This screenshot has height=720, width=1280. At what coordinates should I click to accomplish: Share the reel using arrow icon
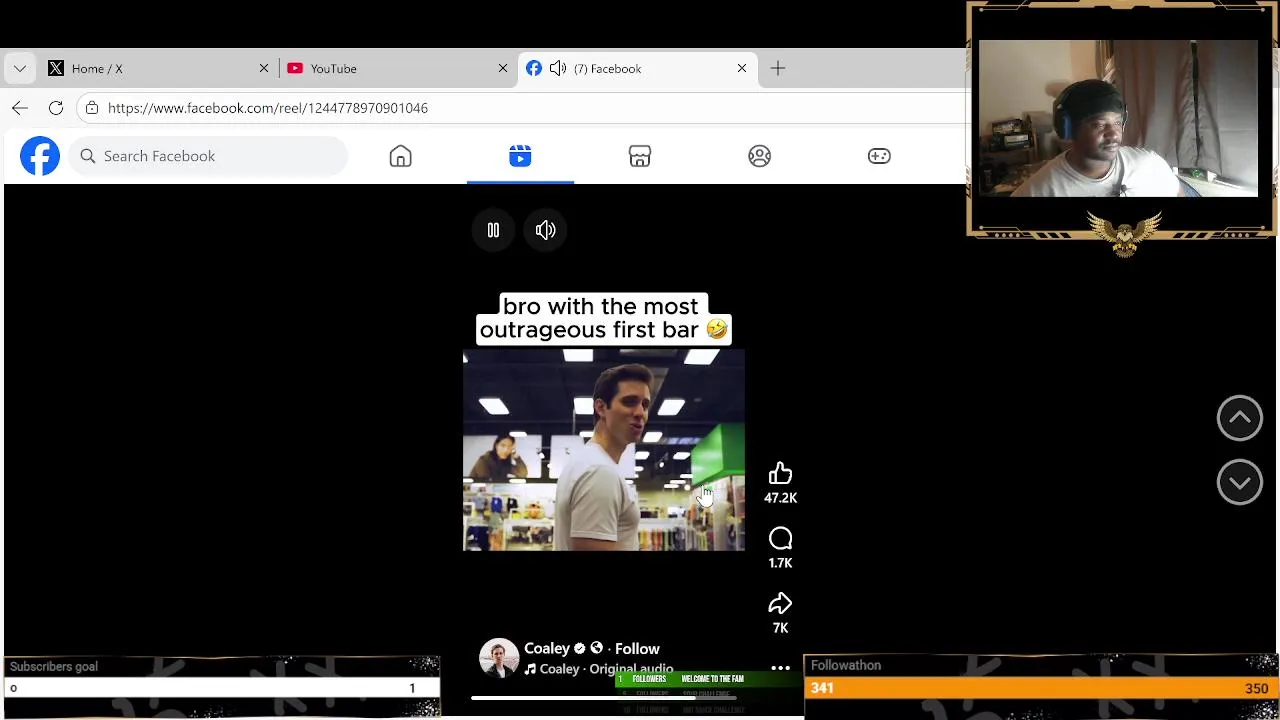point(780,604)
